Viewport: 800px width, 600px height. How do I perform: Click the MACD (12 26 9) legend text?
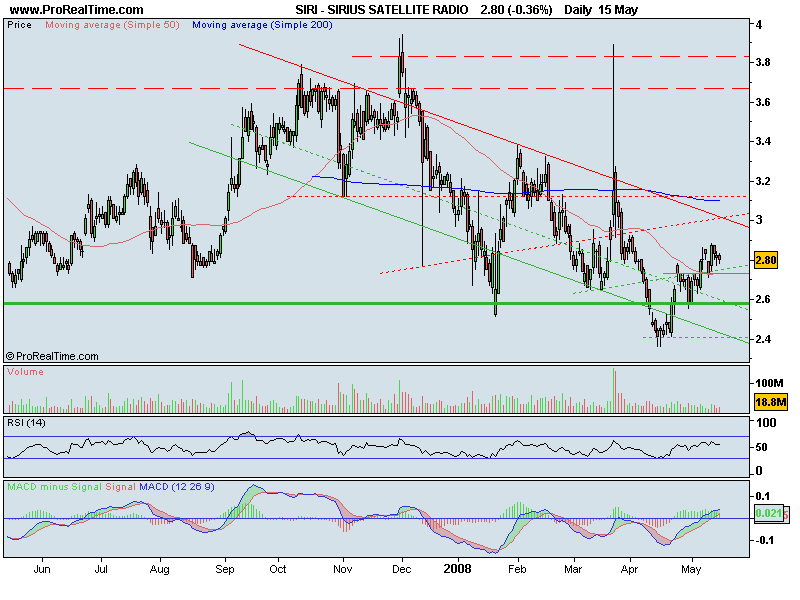coord(177,487)
